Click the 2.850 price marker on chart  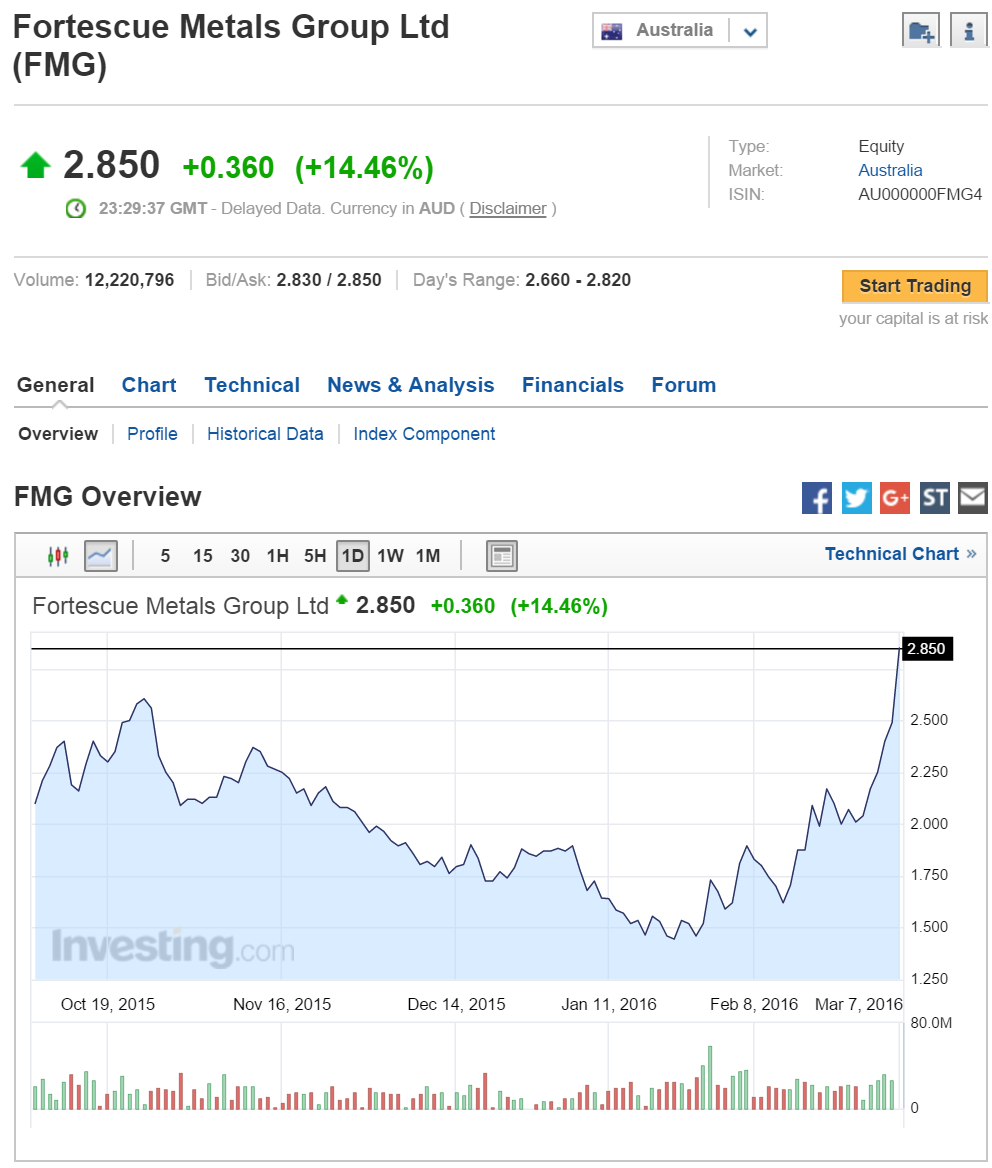pyautogui.click(x=925, y=649)
